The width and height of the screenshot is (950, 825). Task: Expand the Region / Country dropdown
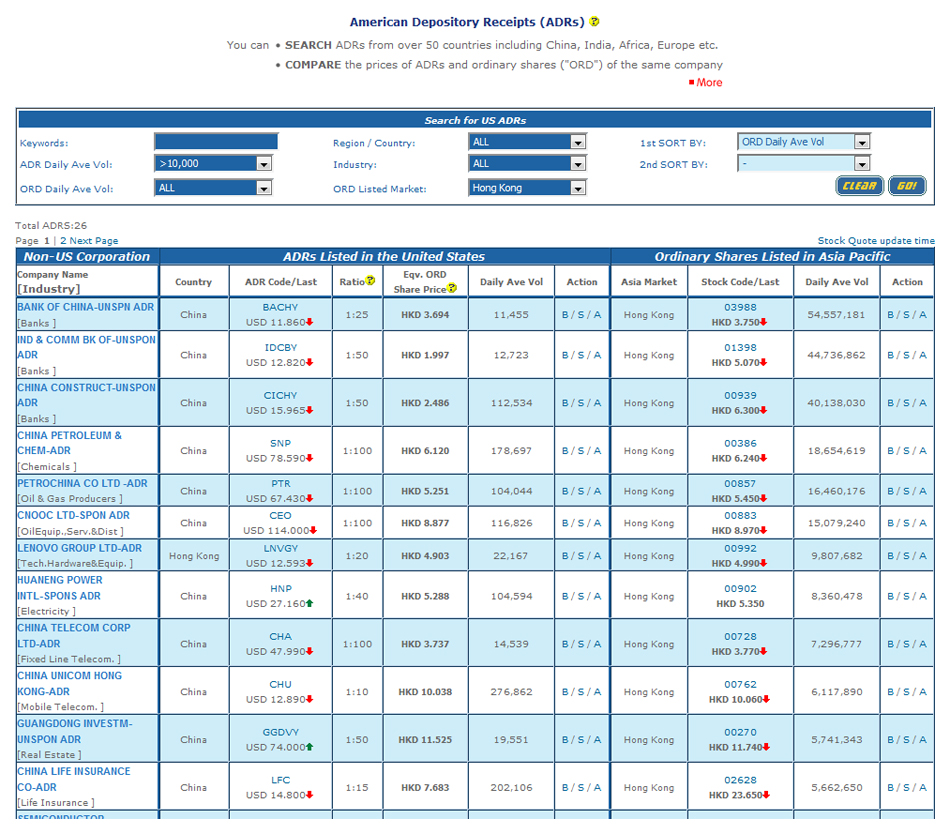(527, 142)
